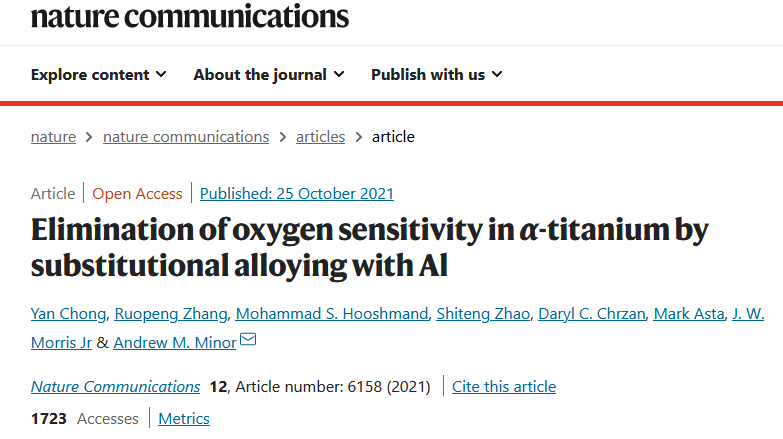
Task: Select author Mohammad S. Hooshmand
Action: (332, 314)
